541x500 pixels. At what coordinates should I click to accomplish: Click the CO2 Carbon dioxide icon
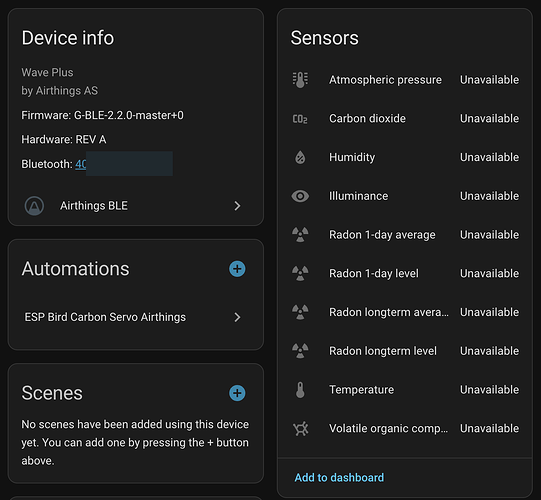300,119
